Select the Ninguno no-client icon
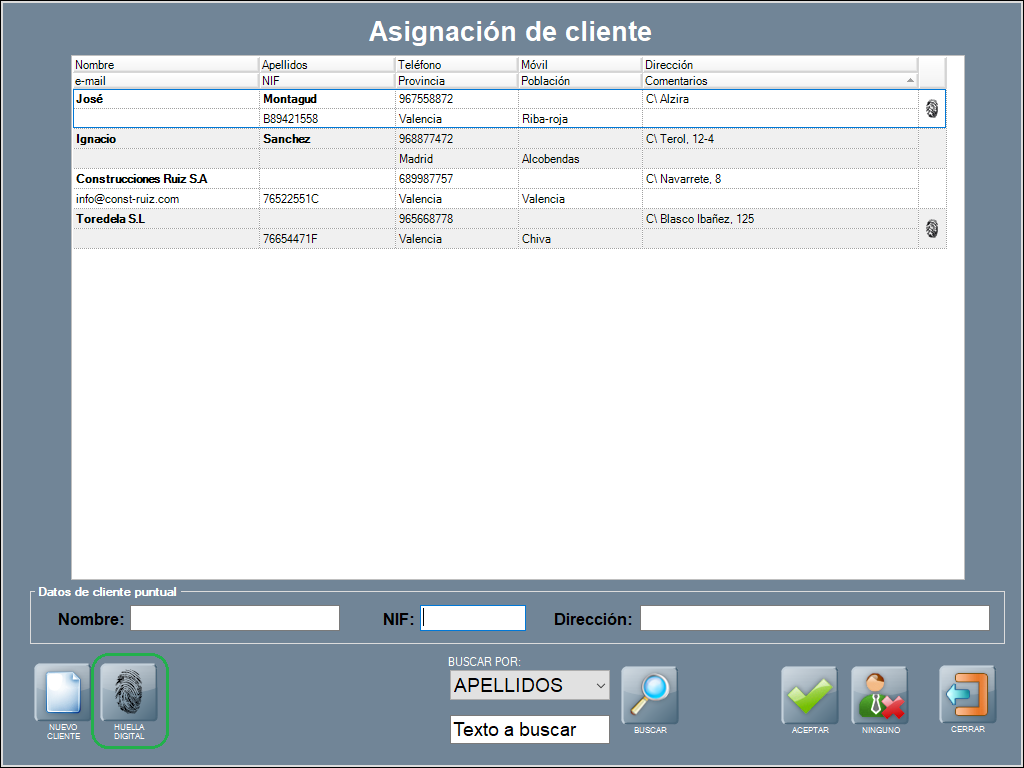Image resolution: width=1024 pixels, height=768 pixels. click(x=879, y=695)
